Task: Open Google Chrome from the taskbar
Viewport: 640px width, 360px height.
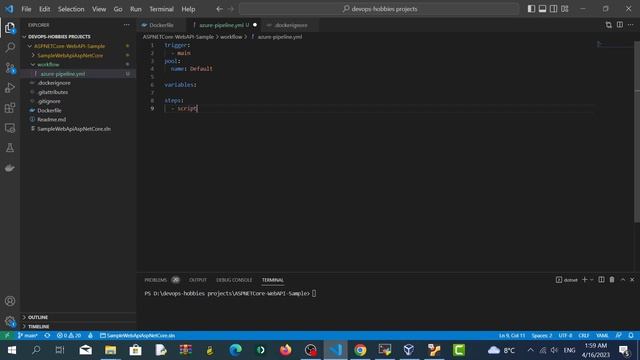Action: [360, 350]
